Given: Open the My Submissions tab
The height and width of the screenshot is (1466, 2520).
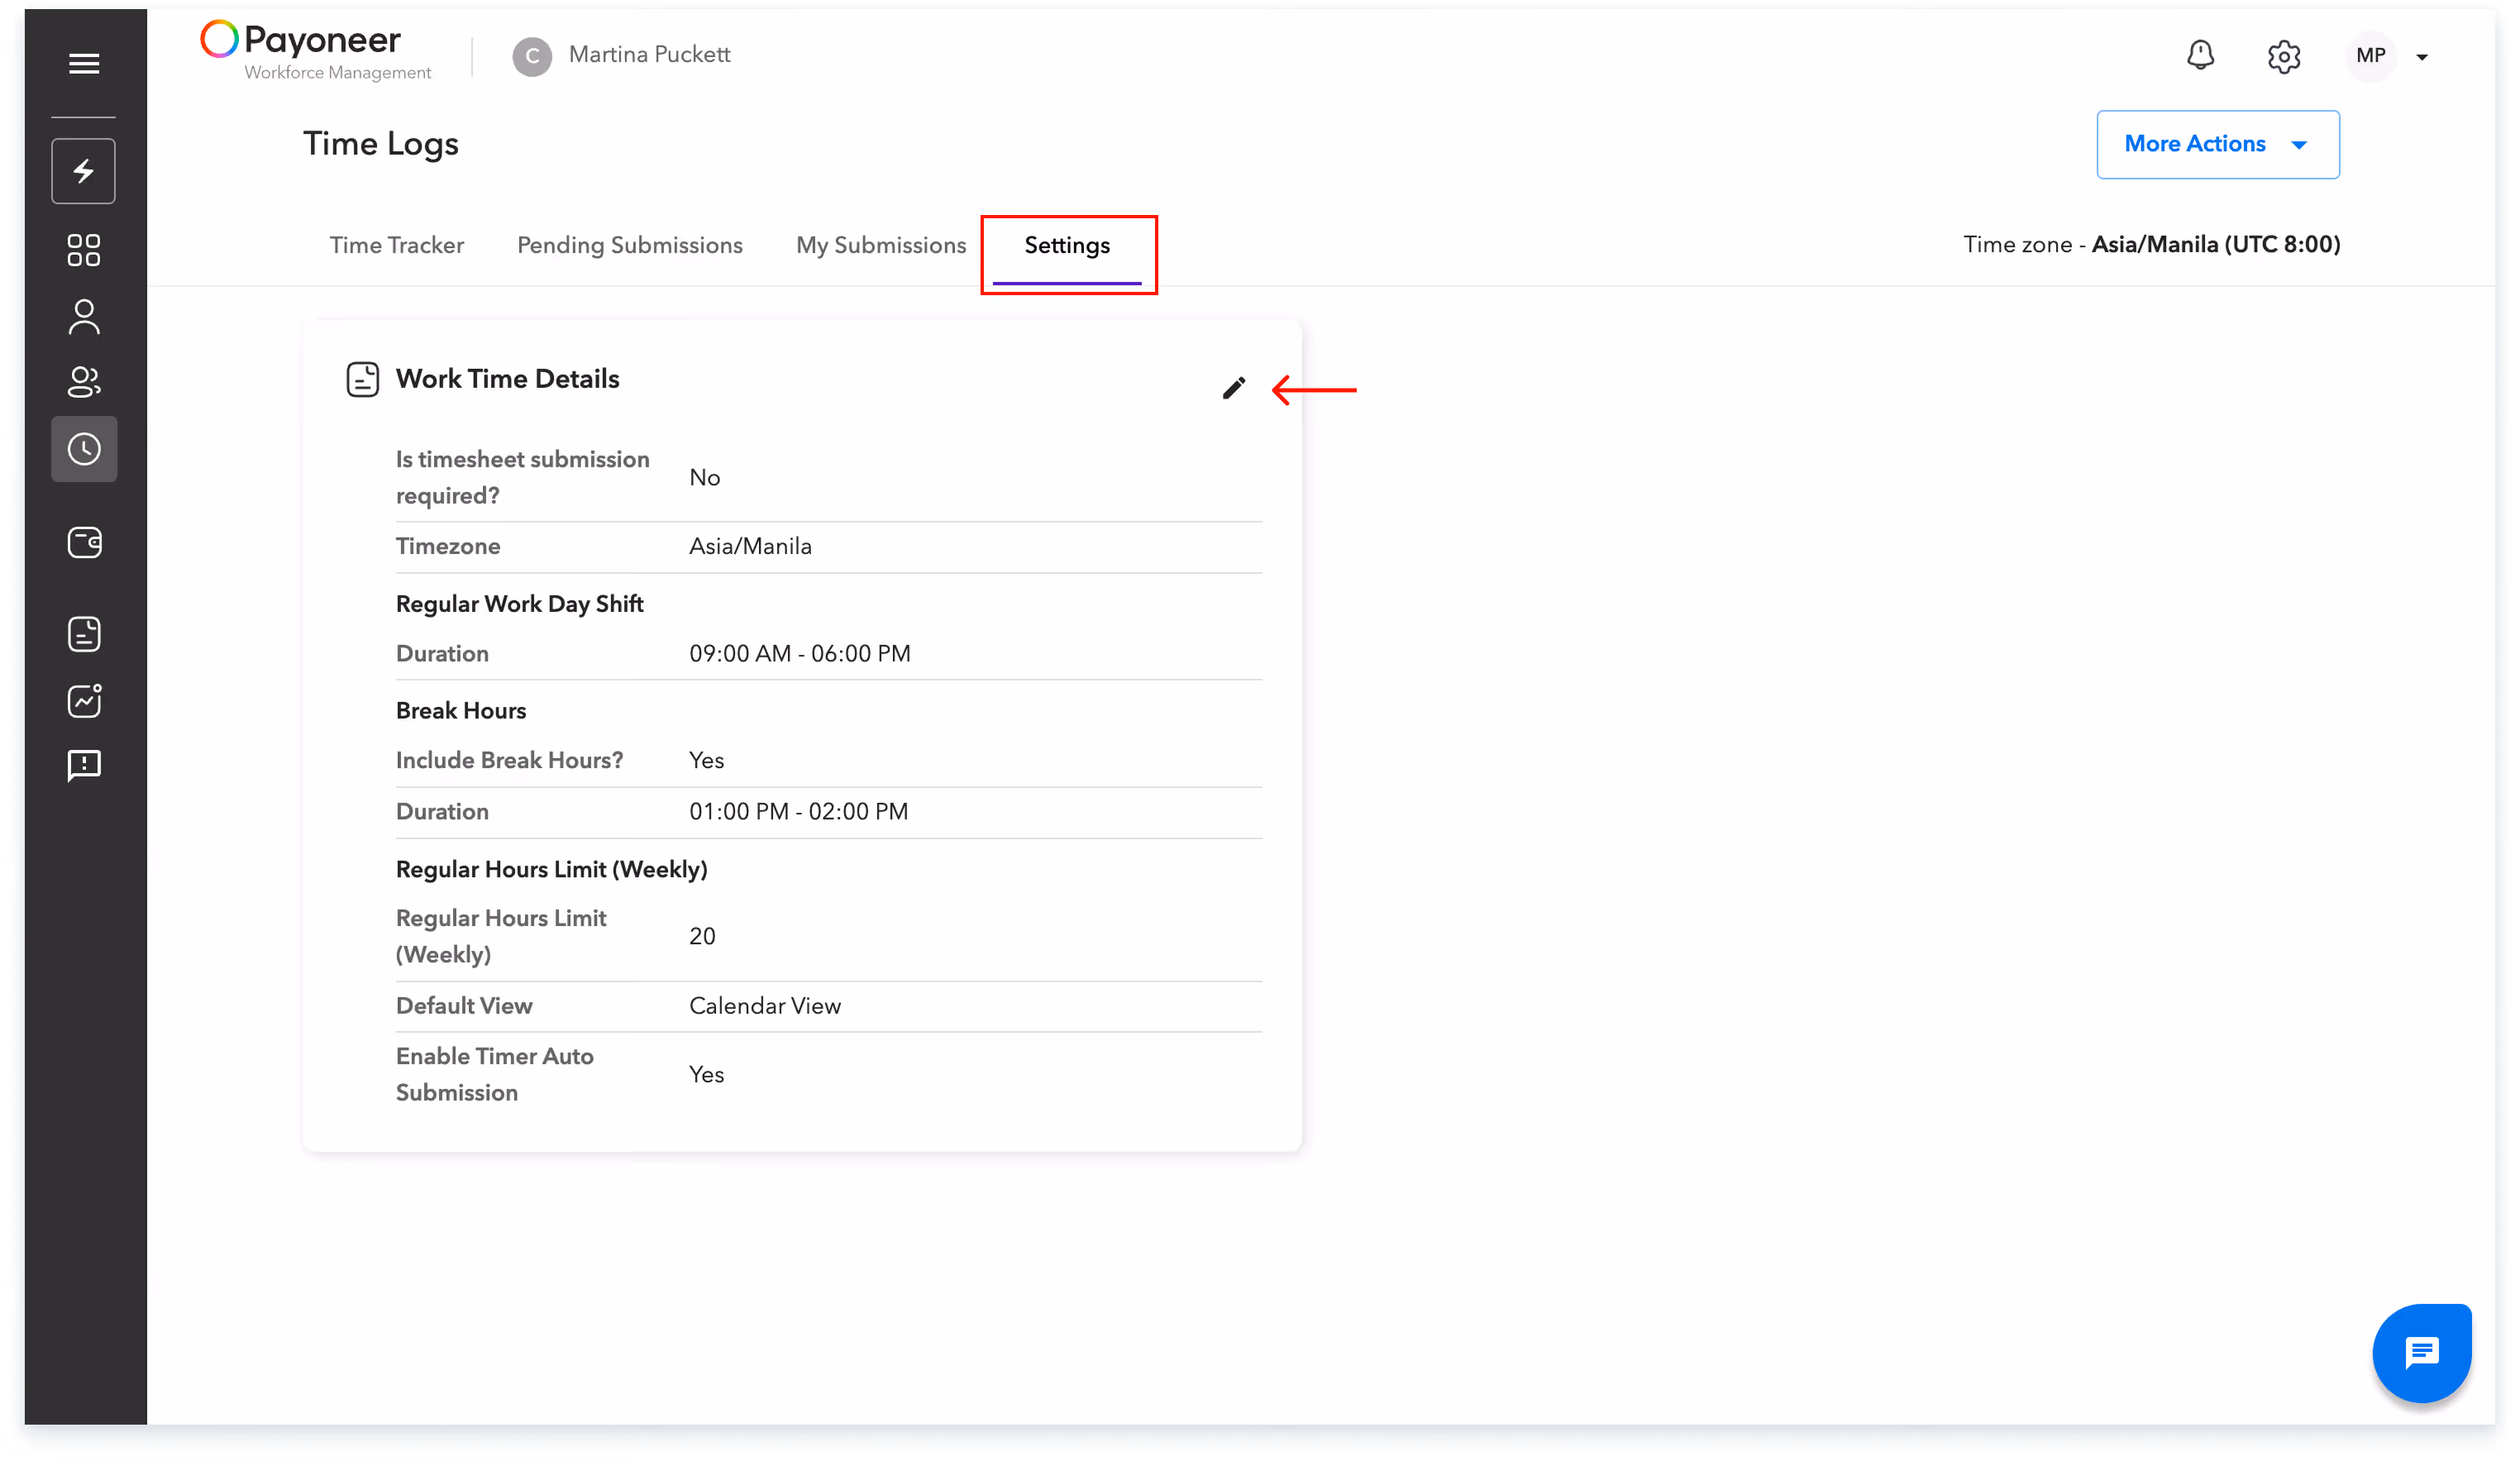Looking at the screenshot, I should 880,245.
